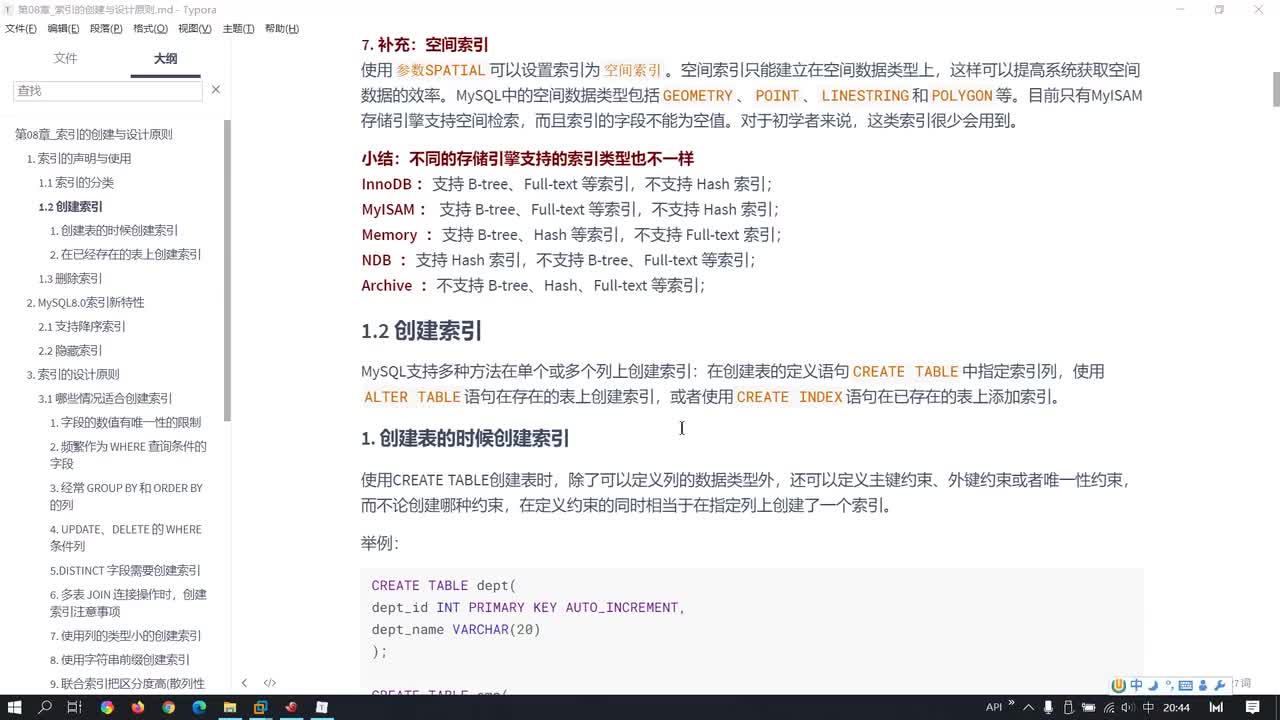Open the 格式(O) menu
The height and width of the screenshot is (720, 1280).
(150, 28)
